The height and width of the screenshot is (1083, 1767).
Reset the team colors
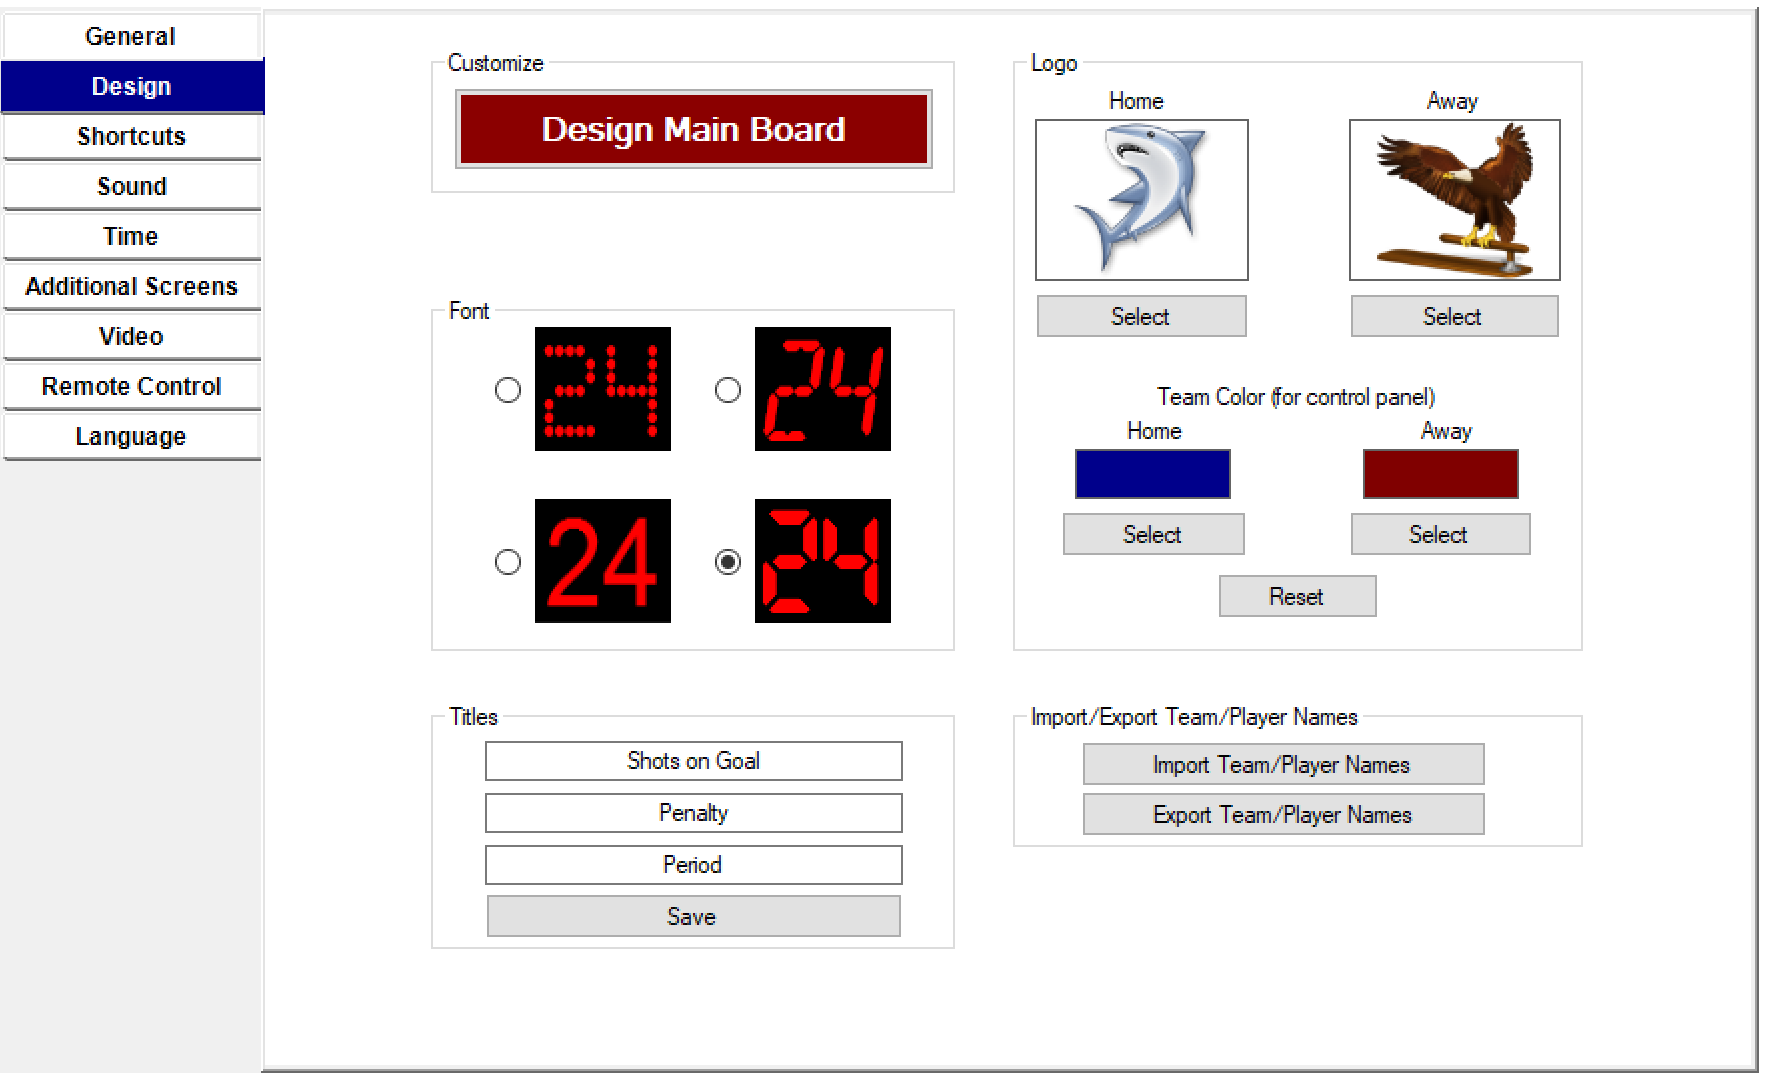pos(1297,597)
